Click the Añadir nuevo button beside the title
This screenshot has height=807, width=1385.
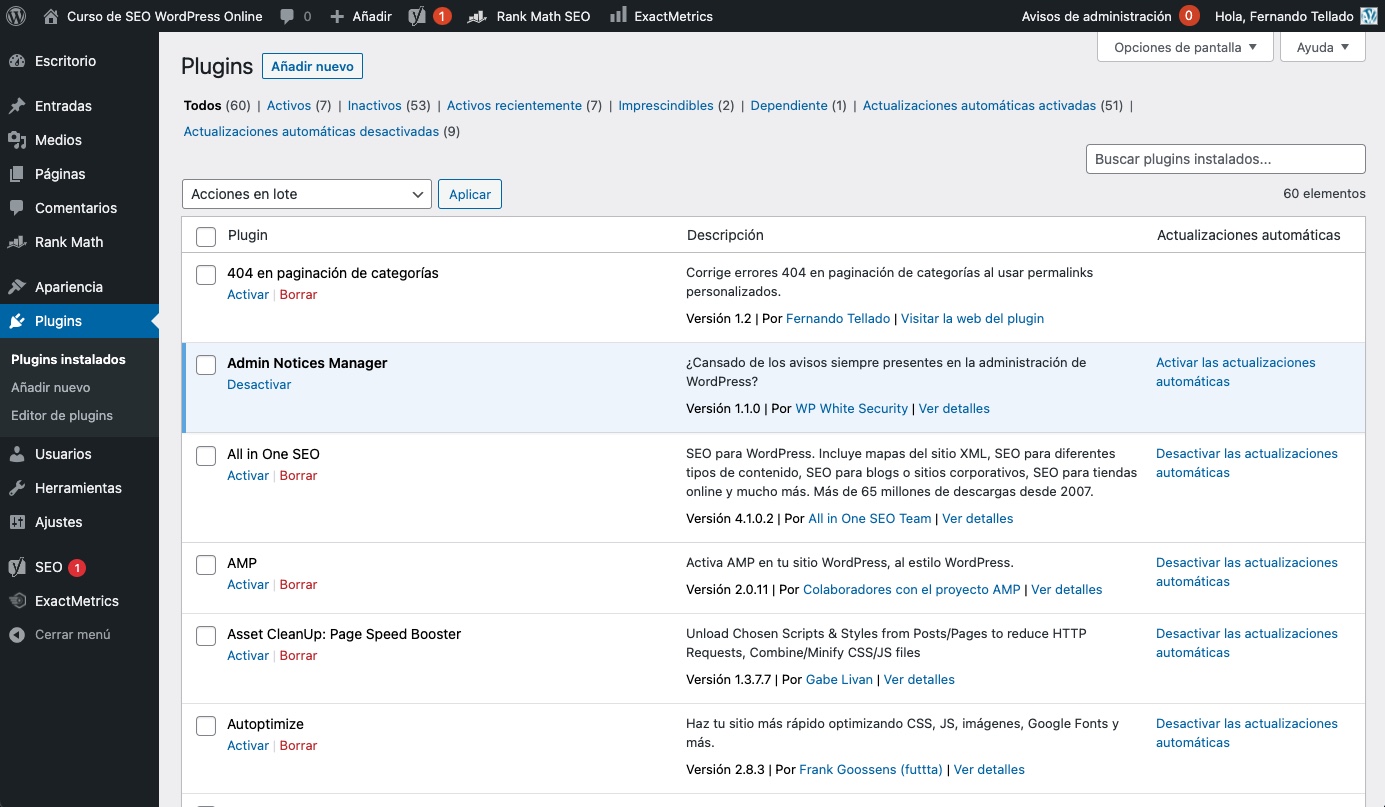(x=312, y=66)
